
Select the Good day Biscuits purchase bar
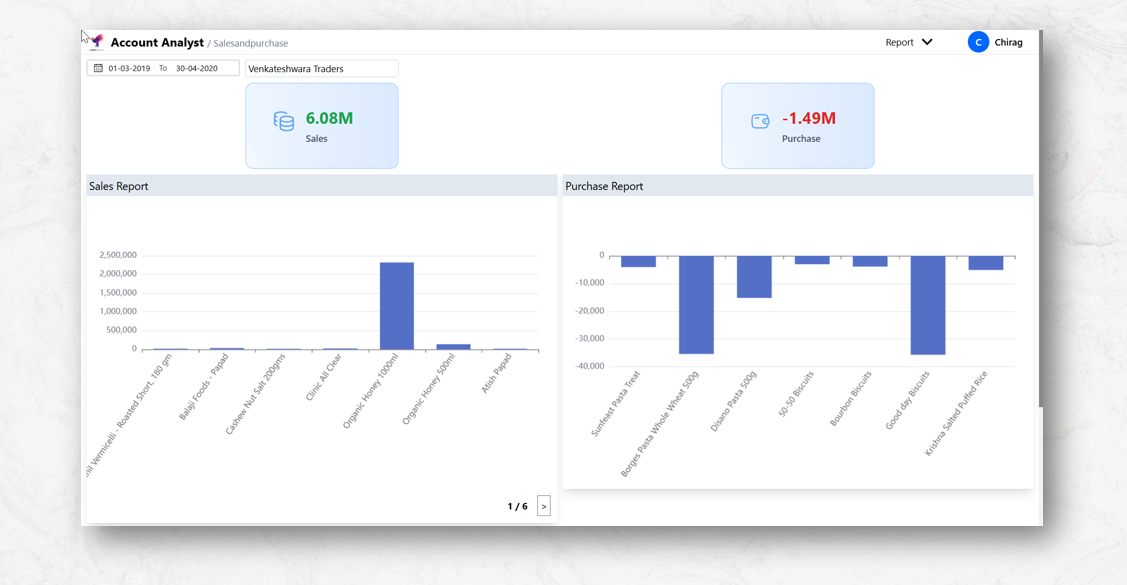[928, 304]
